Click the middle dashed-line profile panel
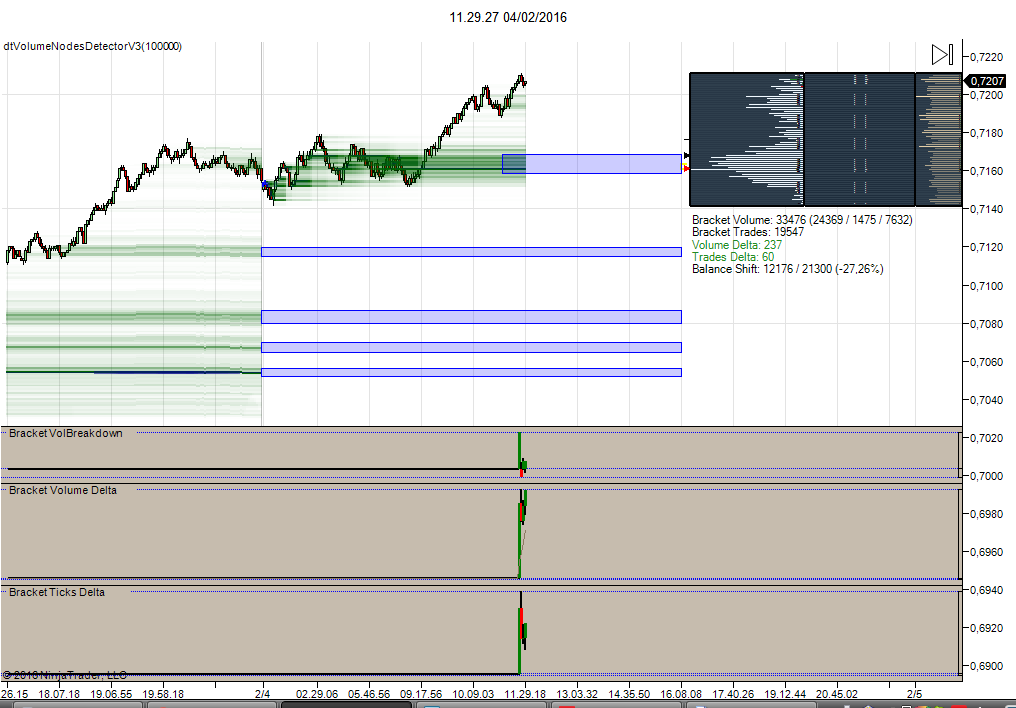The image size is (1016, 708). pos(859,139)
